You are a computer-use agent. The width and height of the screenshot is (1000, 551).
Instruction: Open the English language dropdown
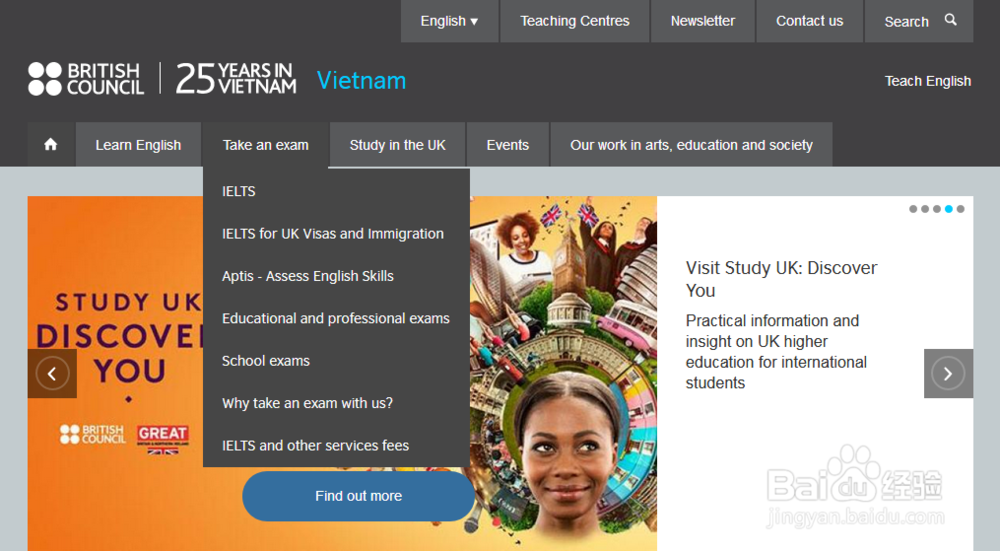[x=449, y=21]
